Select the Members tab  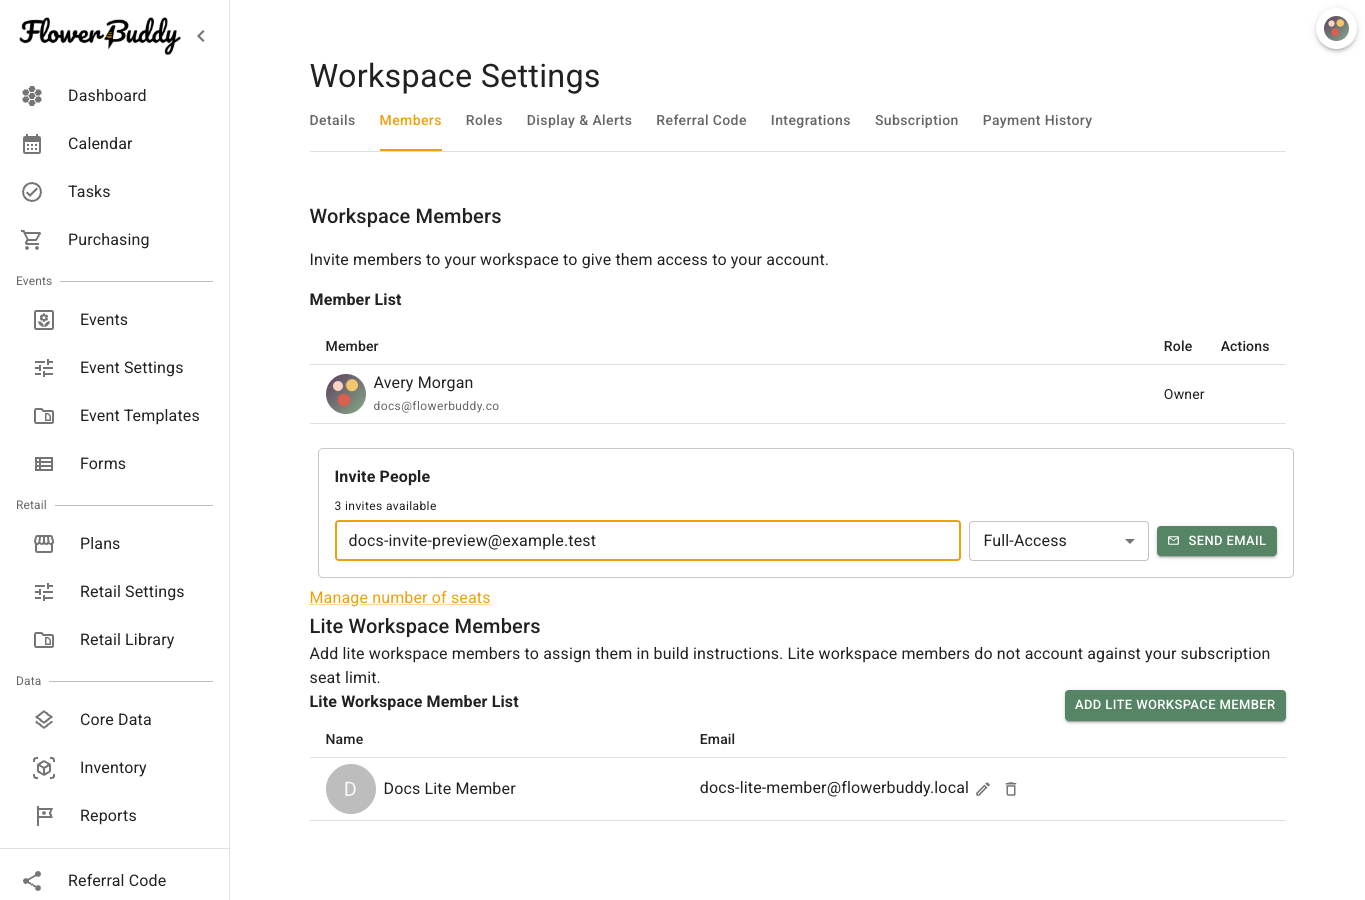pos(410,120)
